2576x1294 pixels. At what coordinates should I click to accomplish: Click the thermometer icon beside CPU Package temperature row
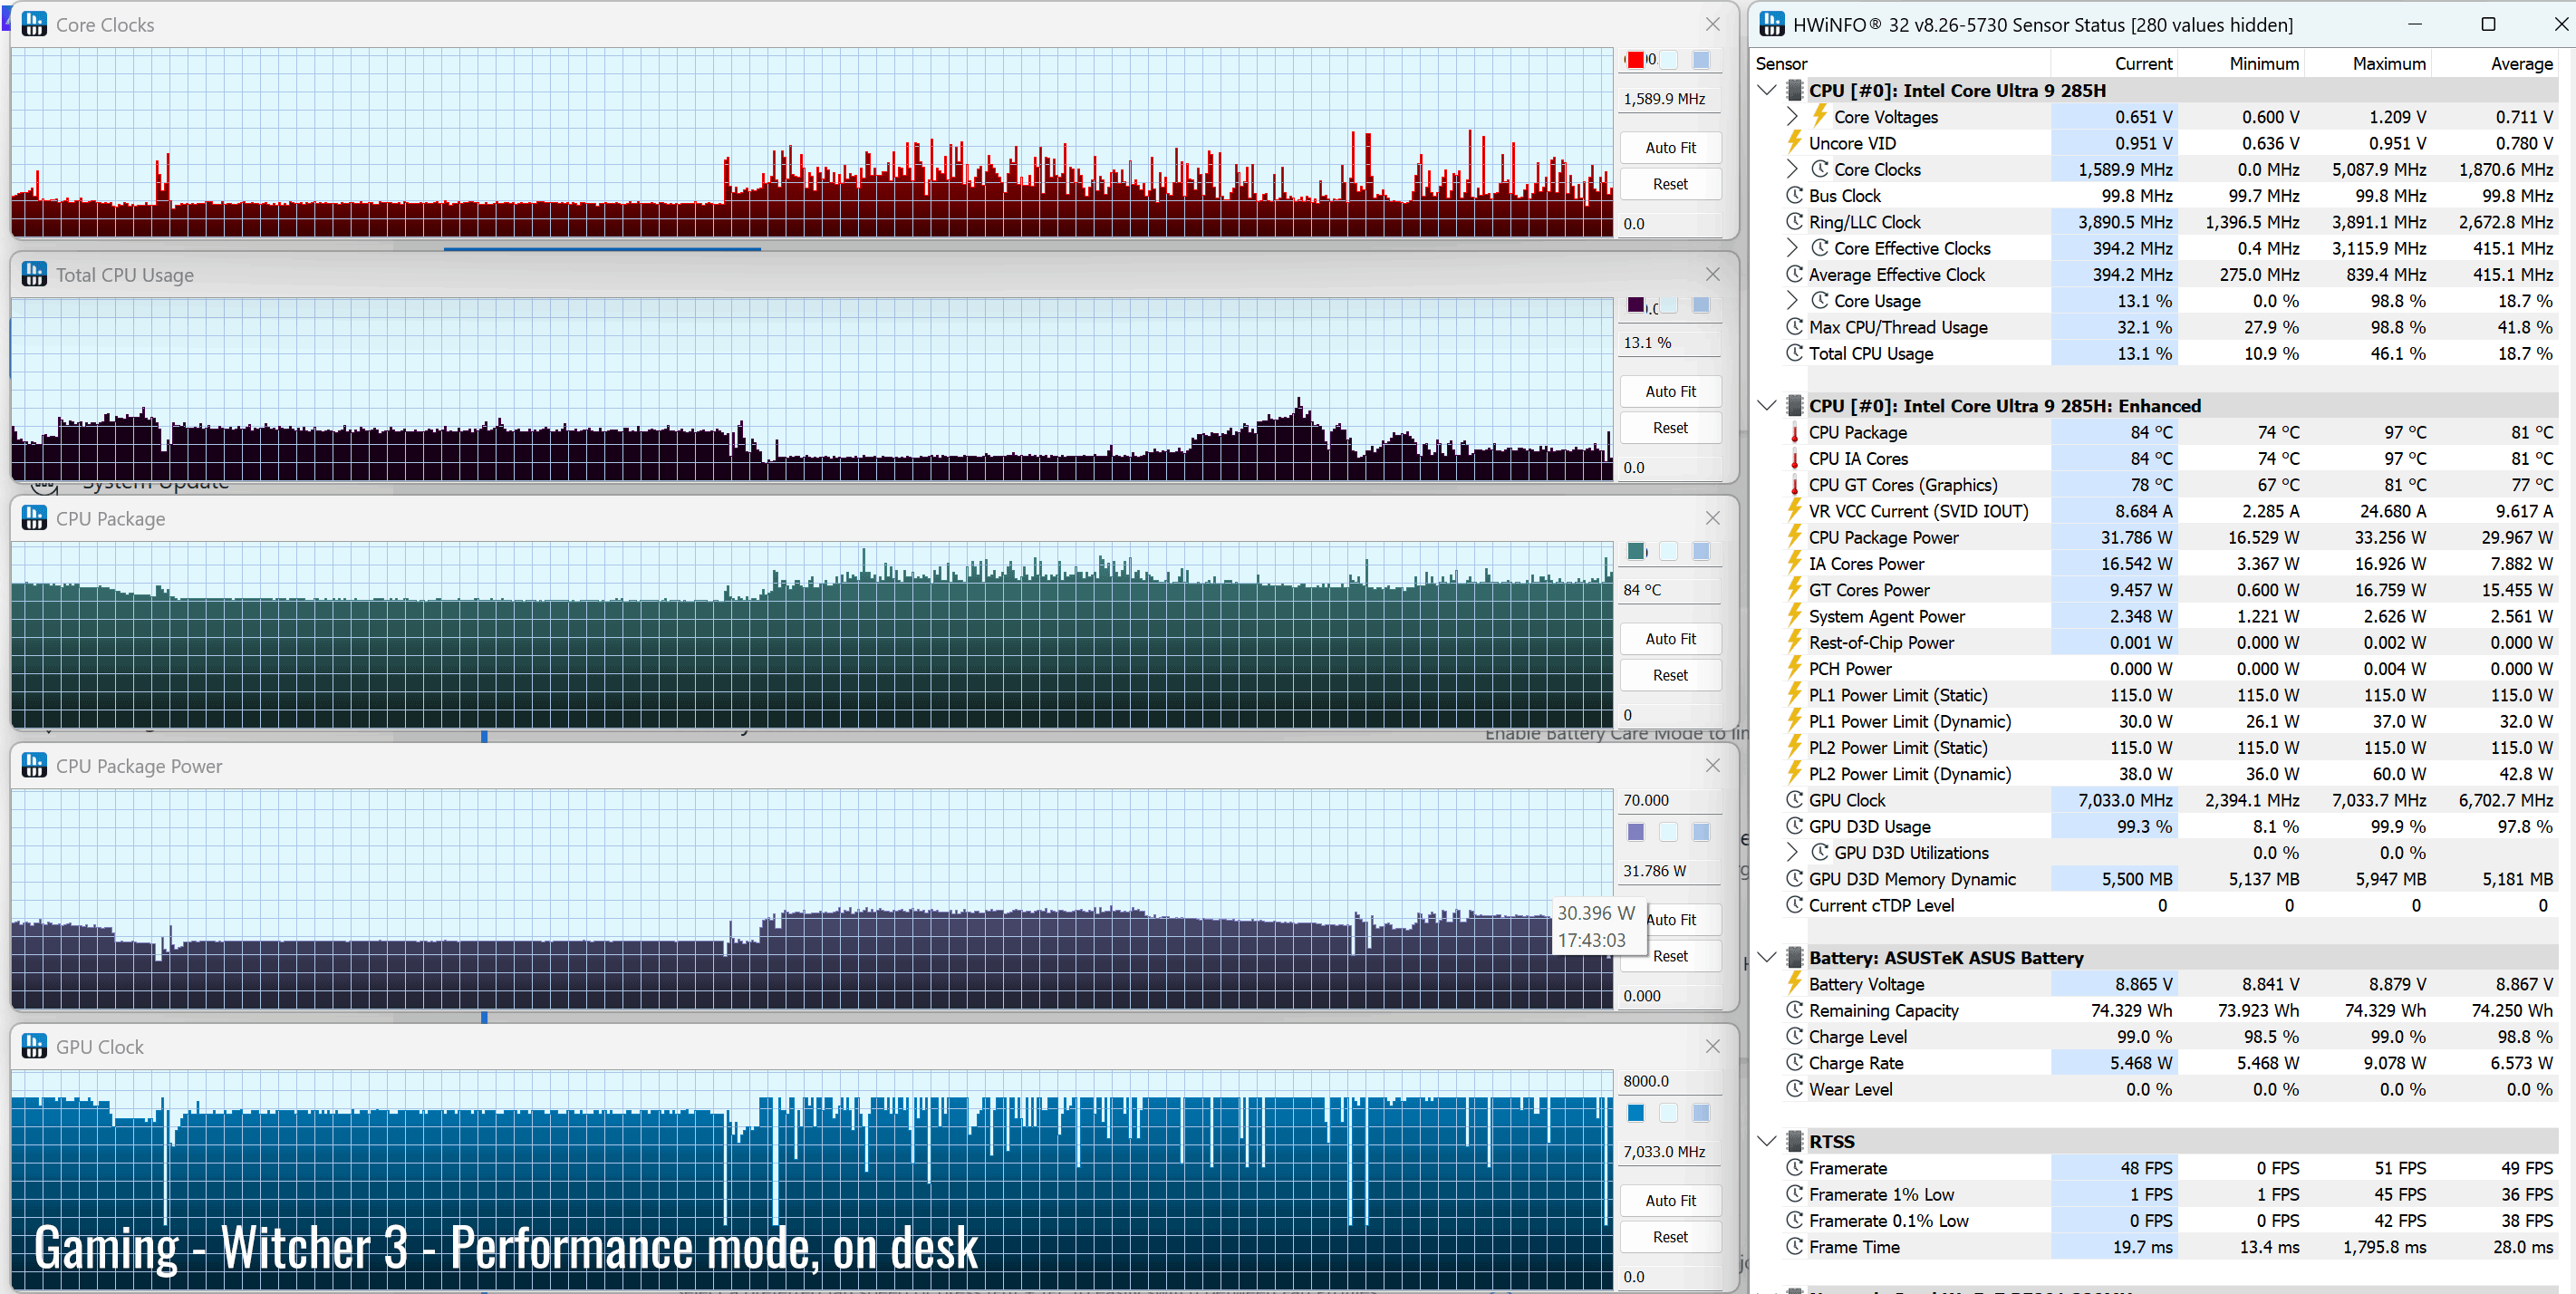pyautogui.click(x=1795, y=432)
